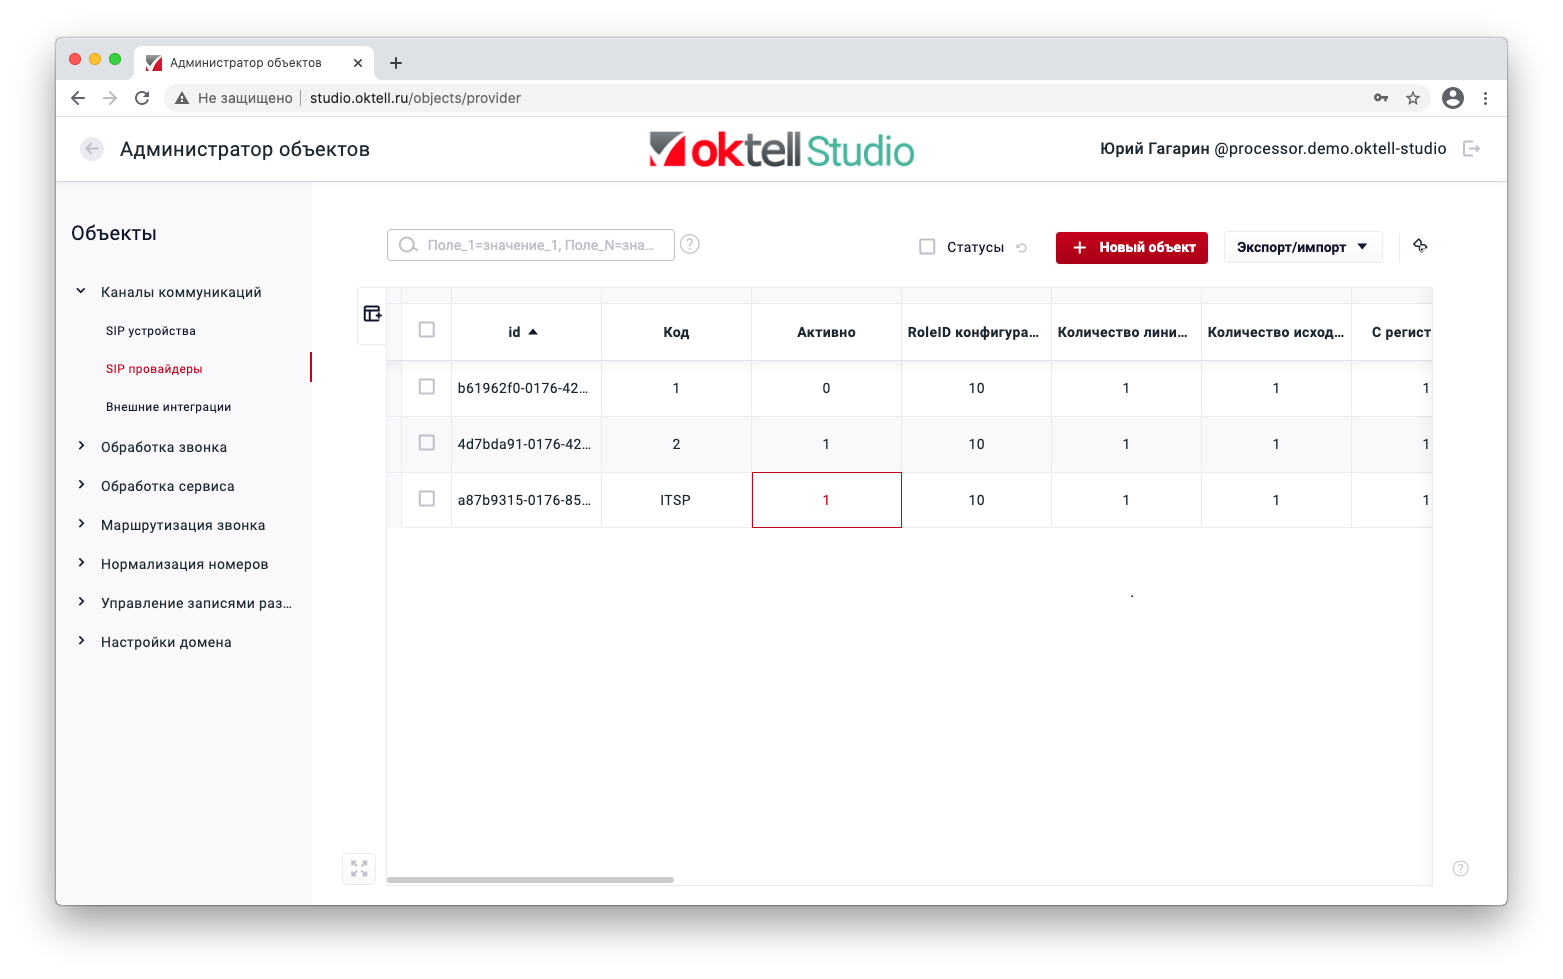Click the Активно column header

826,332
